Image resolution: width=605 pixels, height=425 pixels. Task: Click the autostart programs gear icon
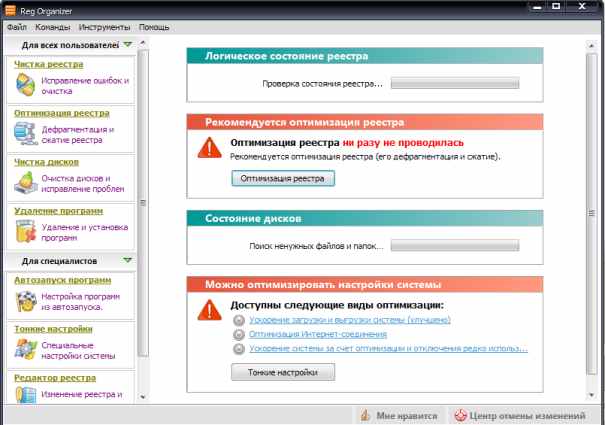coord(26,301)
